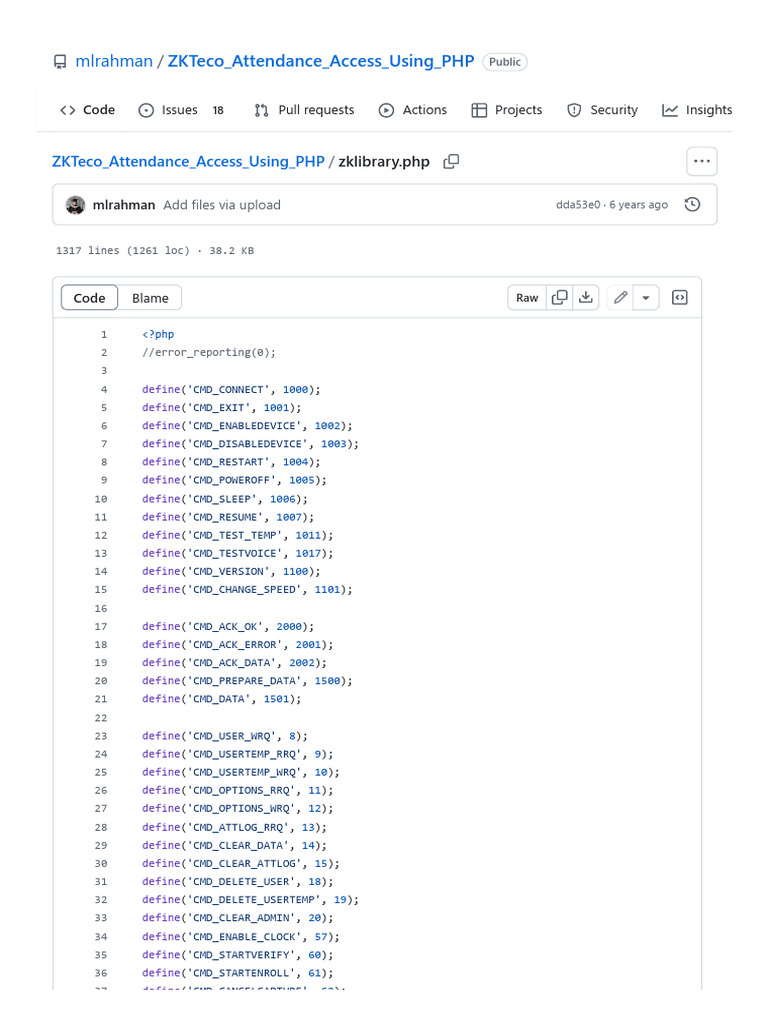This screenshot has width=768, height=1024.
Task: Copy the zklibrary.php file path
Action: 452,161
